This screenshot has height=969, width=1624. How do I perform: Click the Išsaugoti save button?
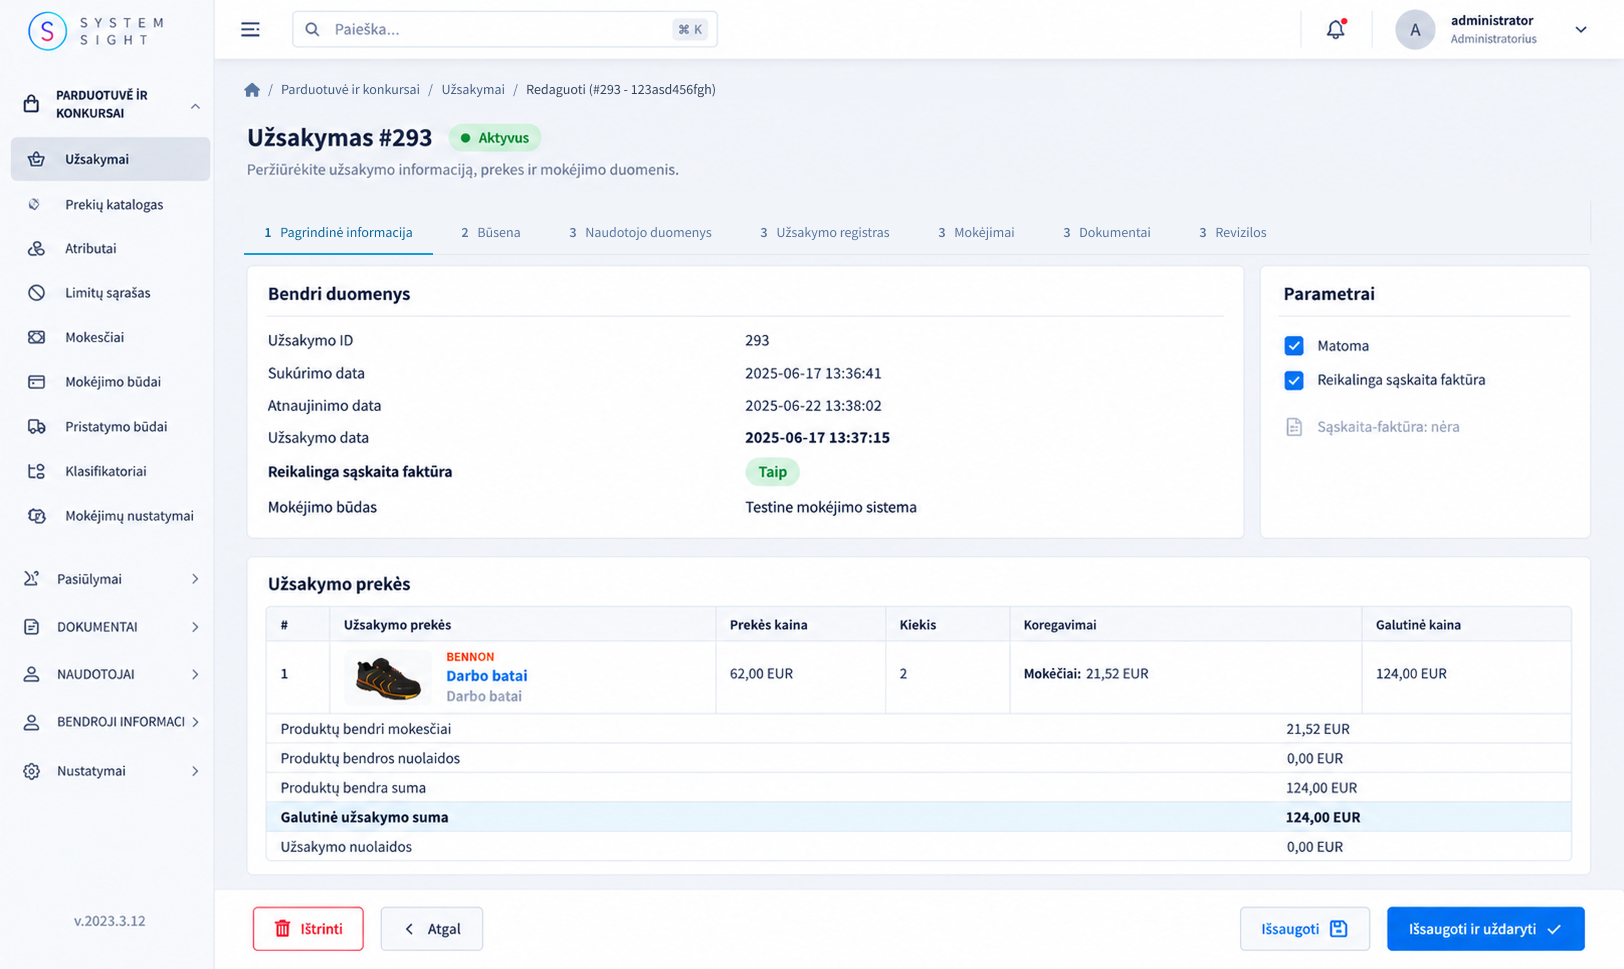pos(1304,929)
